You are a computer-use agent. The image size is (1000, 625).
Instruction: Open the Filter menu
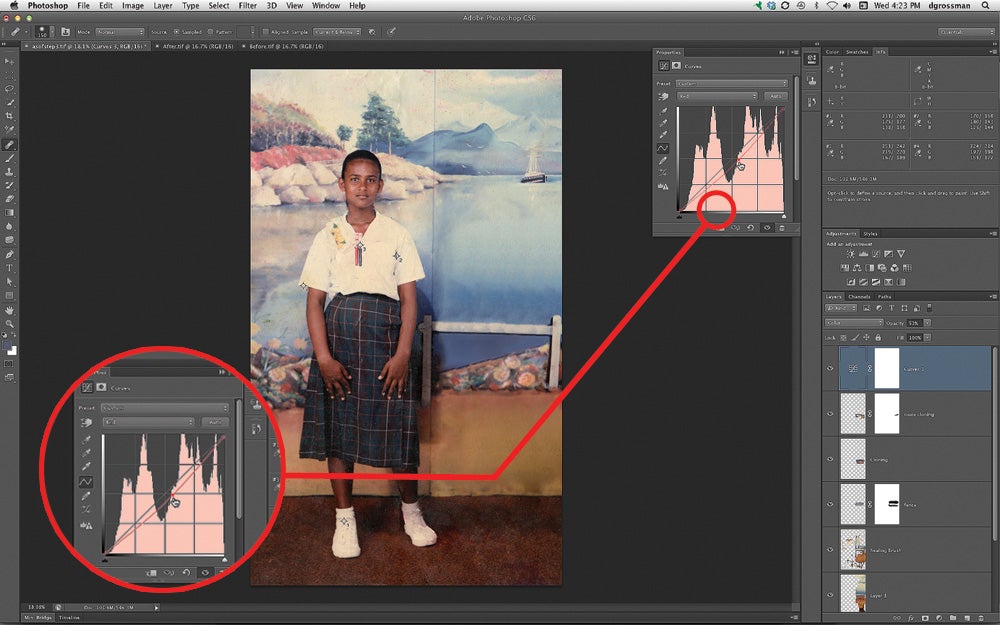(247, 6)
